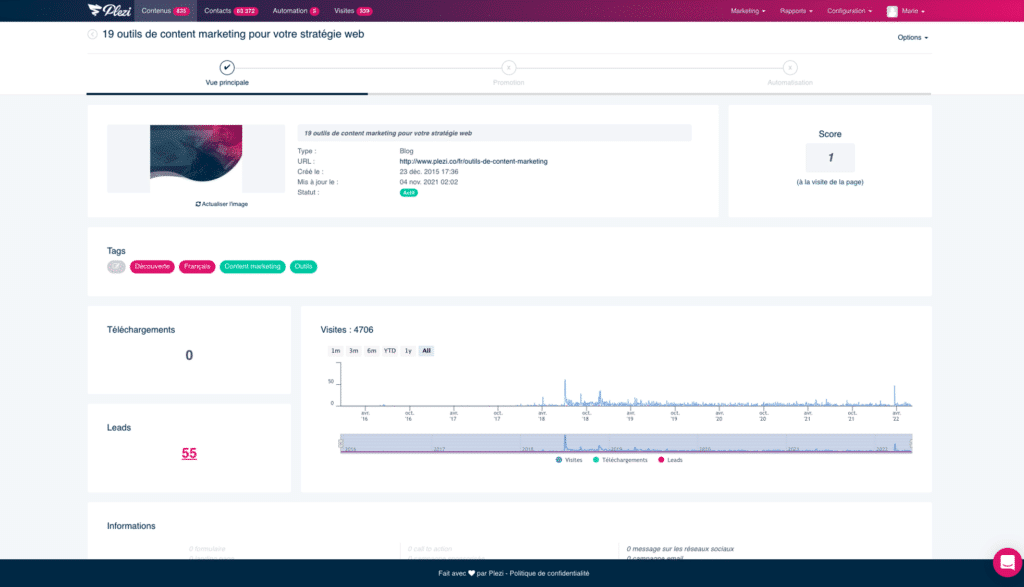Click the Score value box
Screen dimensions: 1024x587
pos(830,157)
